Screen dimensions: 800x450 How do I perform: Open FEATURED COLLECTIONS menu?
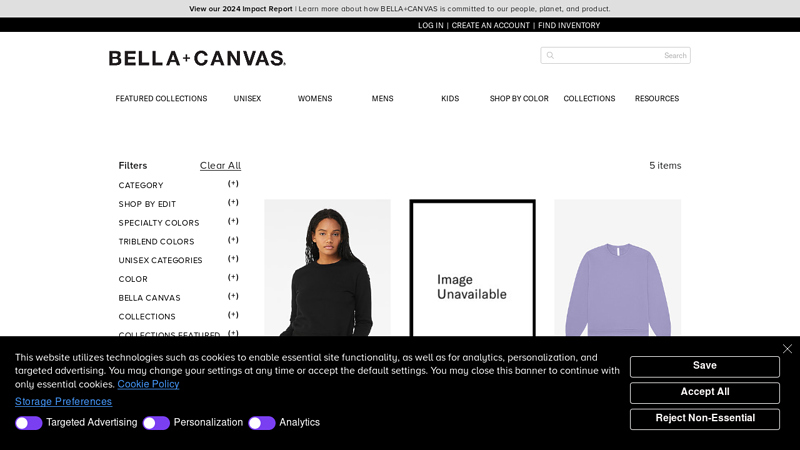click(161, 98)
